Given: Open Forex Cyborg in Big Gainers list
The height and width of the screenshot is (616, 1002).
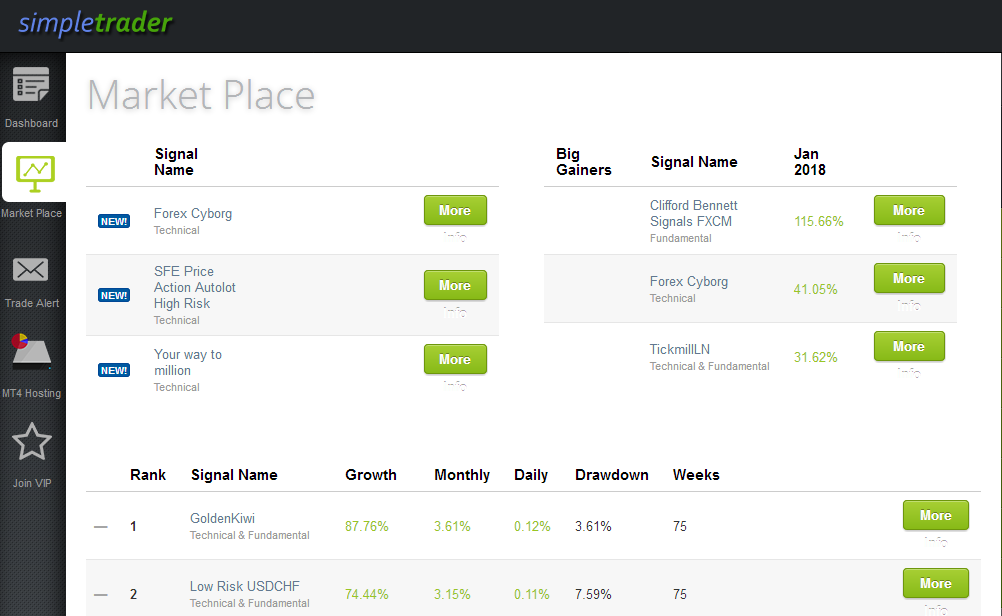Looking at the screenshot, I should (689, 281).
